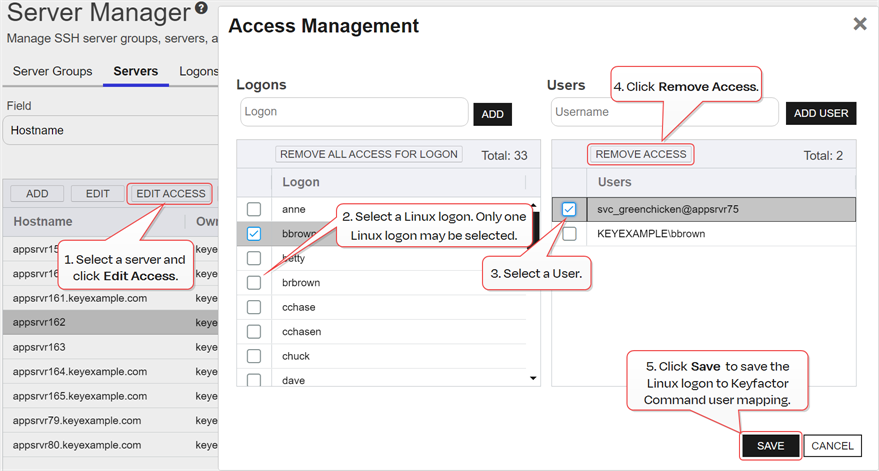
Task: Save the access management changes
Action: pos(770,446)
